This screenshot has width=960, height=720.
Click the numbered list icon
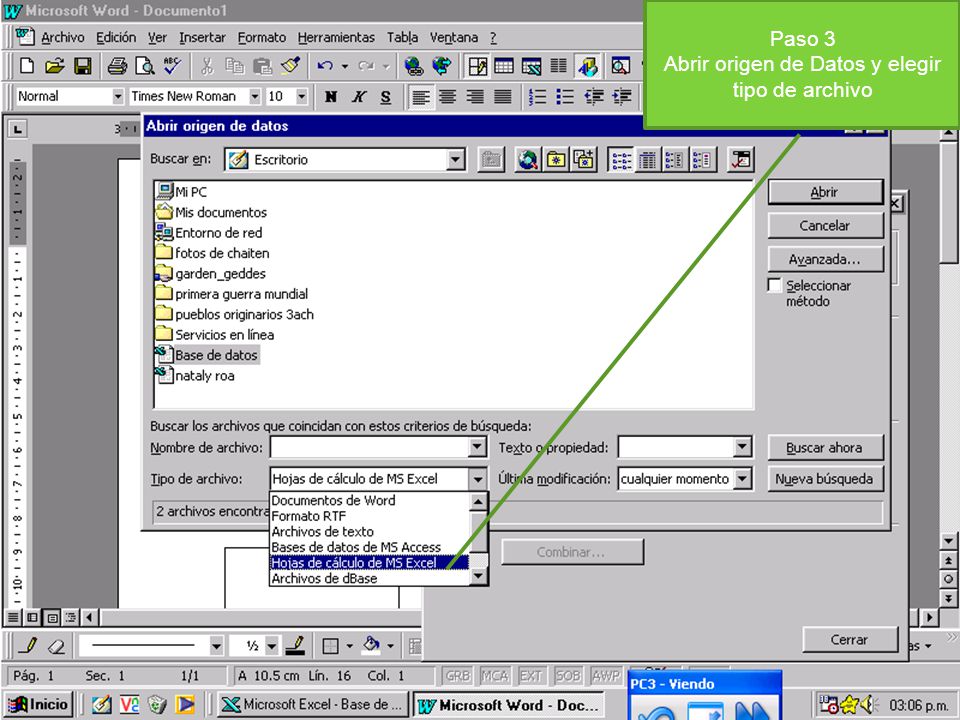538,96
